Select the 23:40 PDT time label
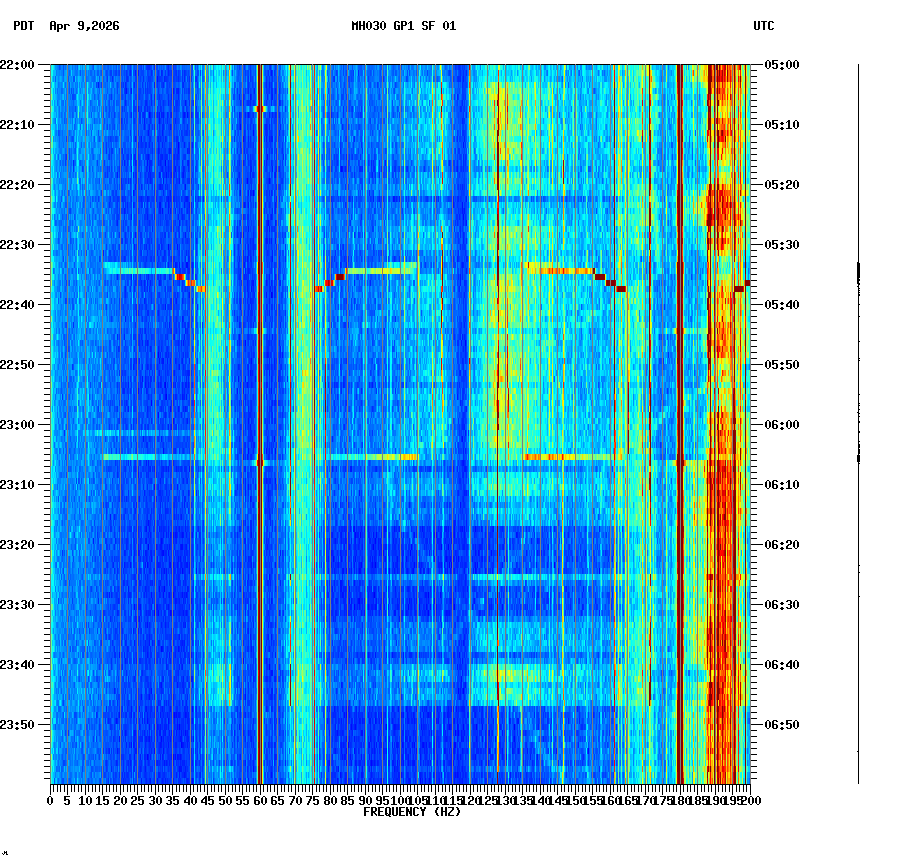The image size is (902, 864). pyautogui.click(x=17, y=665)
